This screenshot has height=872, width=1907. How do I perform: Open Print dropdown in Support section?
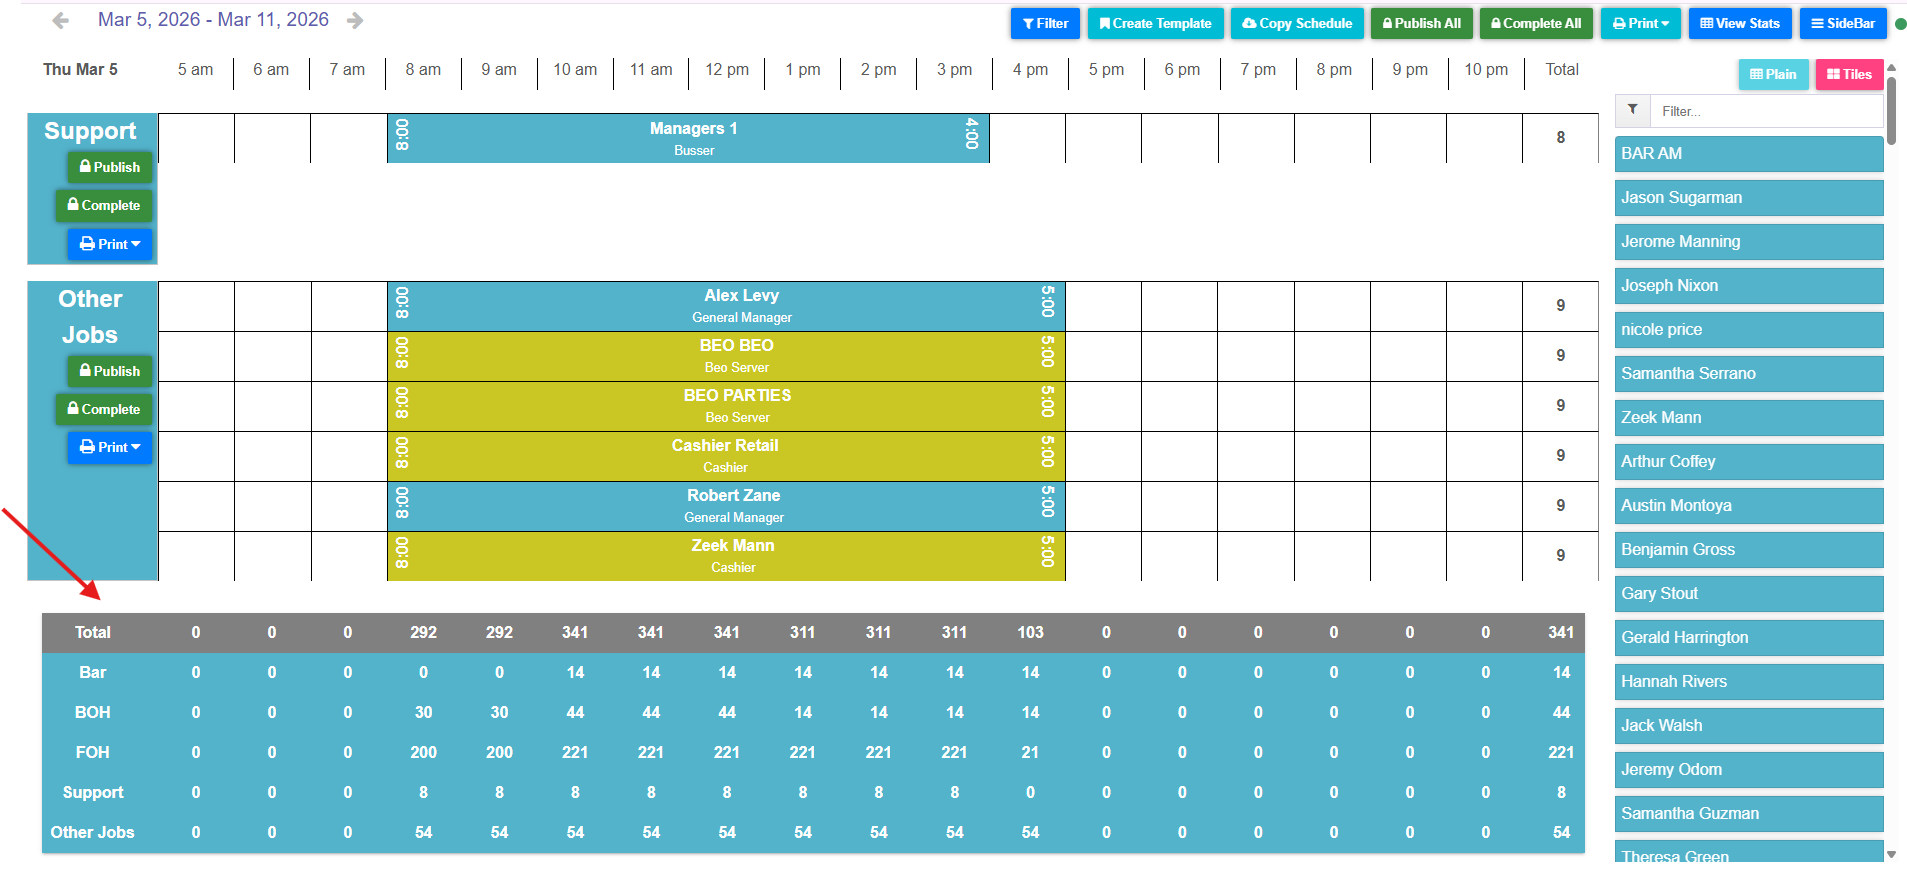point(110,244)
